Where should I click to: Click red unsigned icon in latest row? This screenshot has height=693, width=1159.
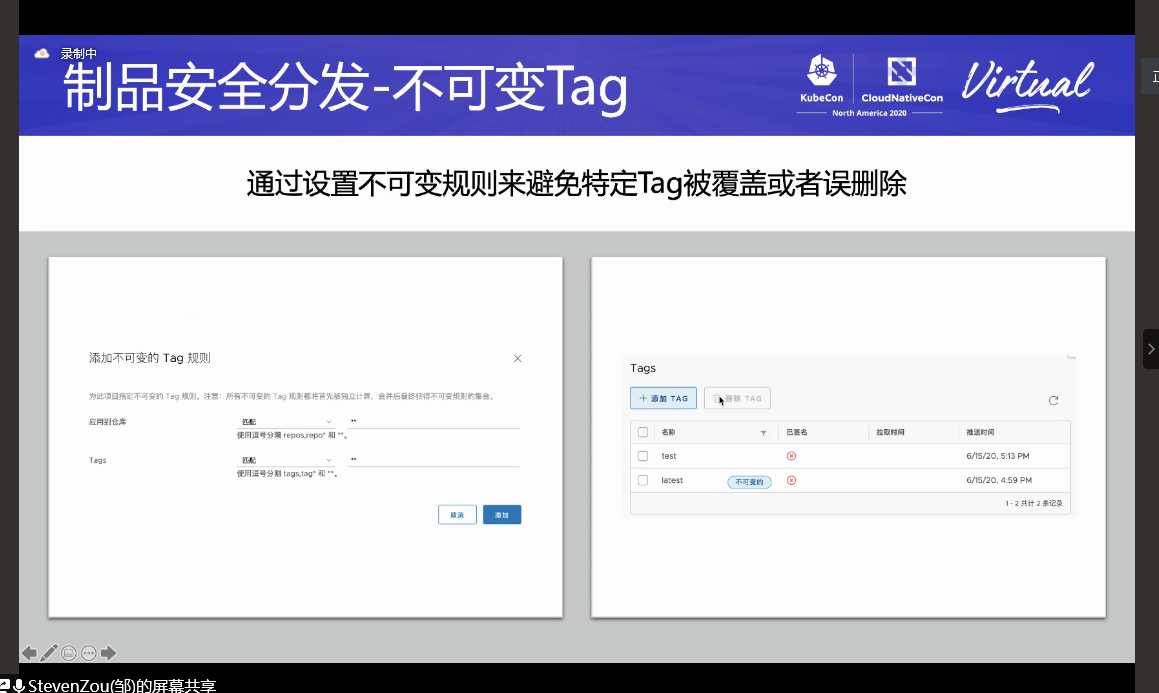792,480
